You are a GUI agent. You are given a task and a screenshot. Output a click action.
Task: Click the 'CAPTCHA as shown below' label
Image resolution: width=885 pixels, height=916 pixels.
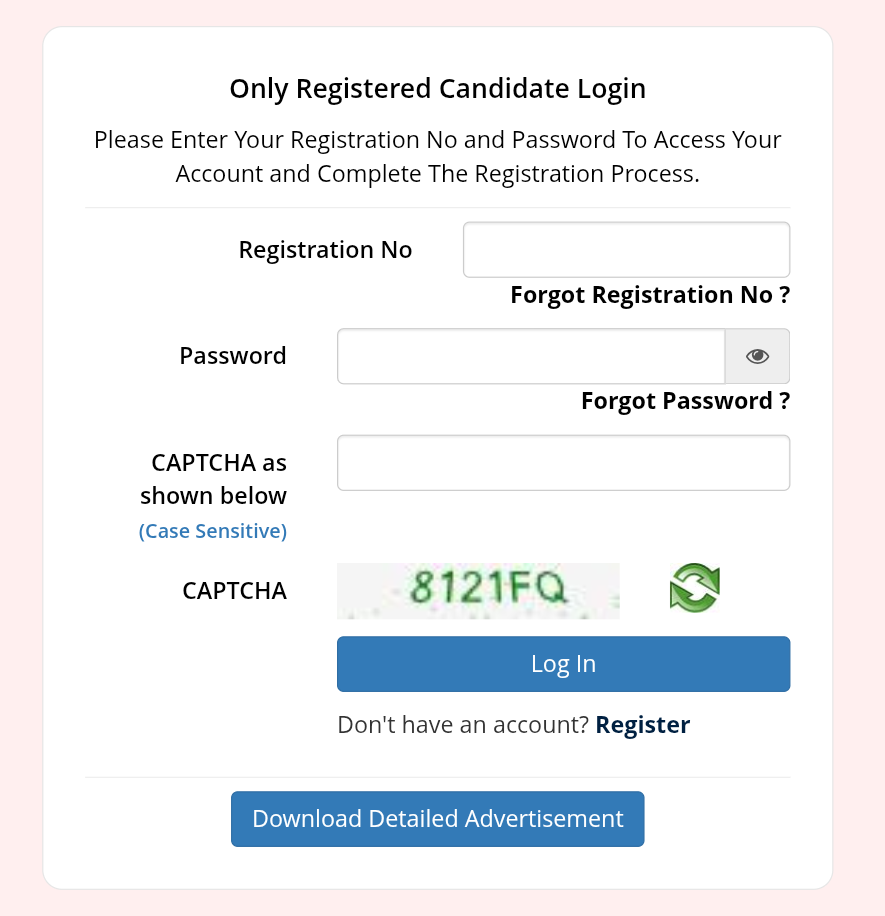click(x=214, y=479)
